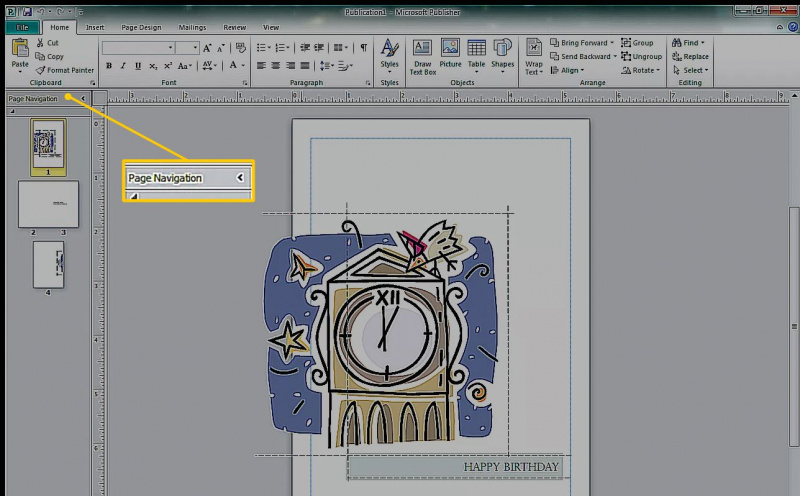Toggle underline formatting
800x496 pixels.
[x=138, y=66]
